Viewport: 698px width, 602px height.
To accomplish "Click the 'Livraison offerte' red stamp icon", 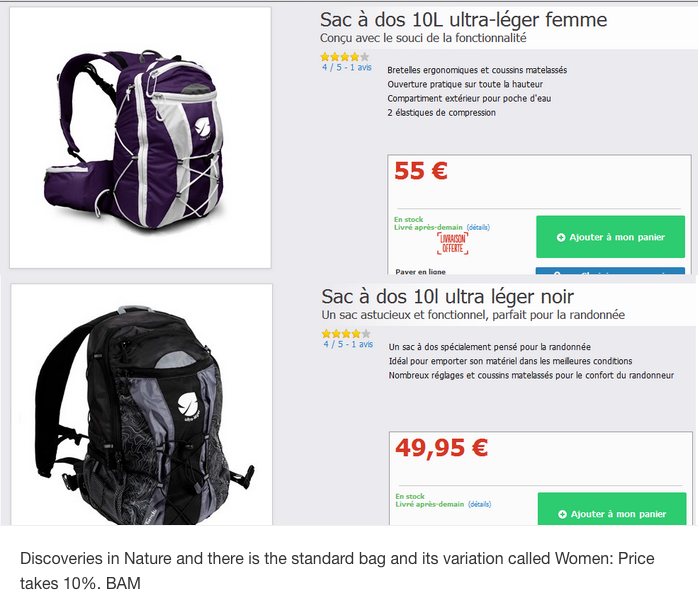I will (452, 244).
